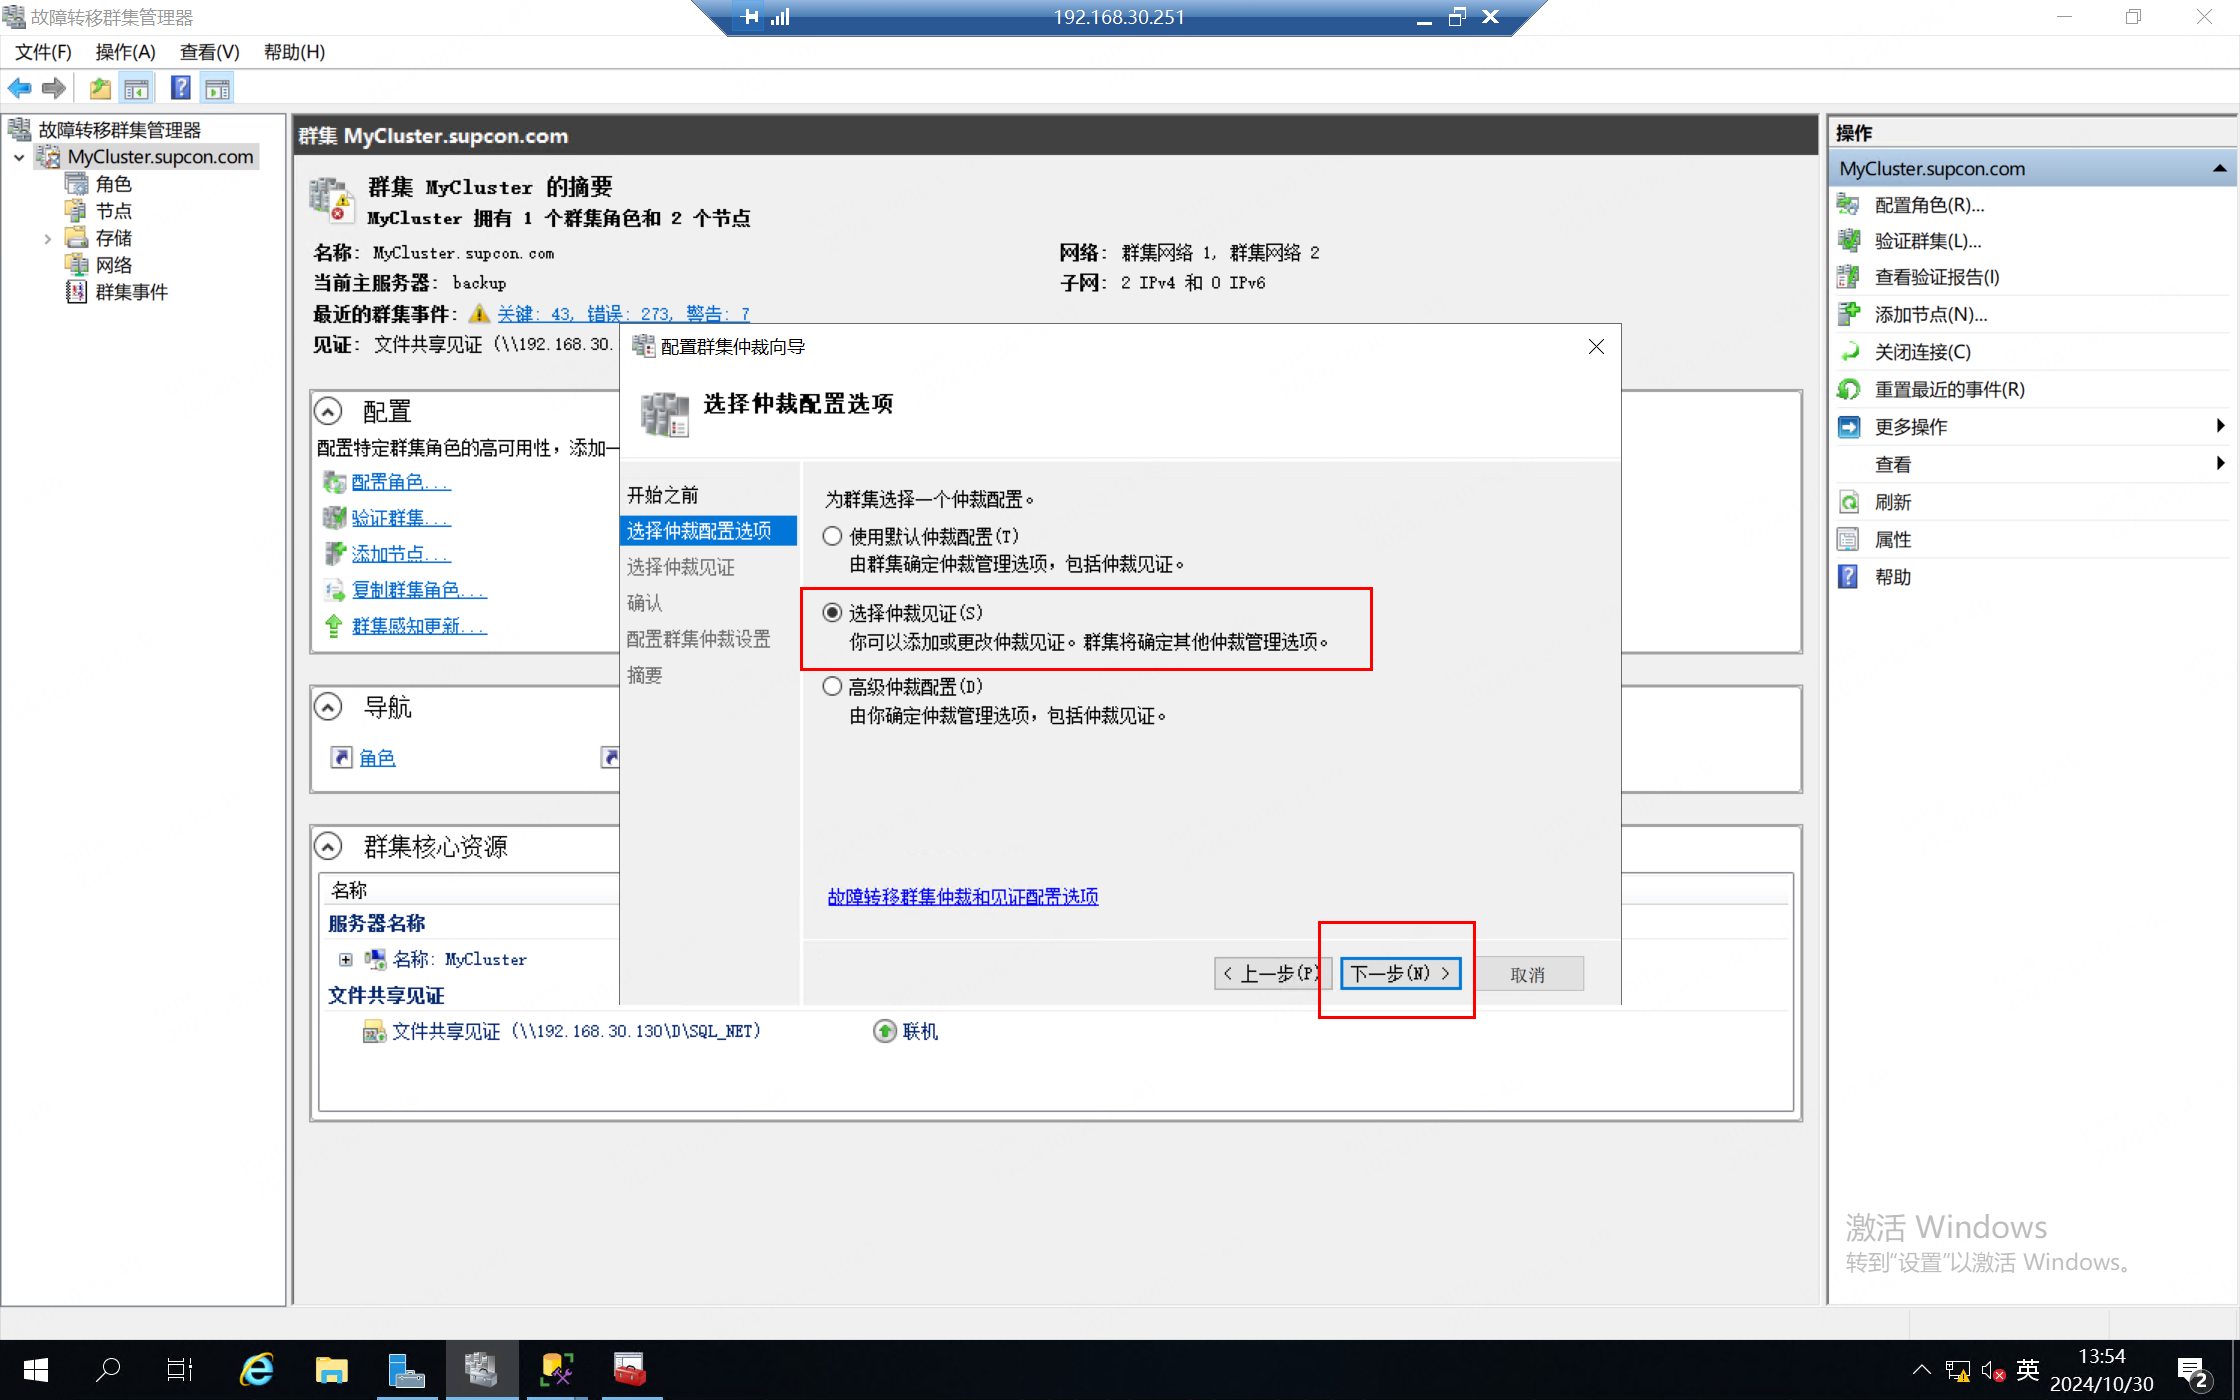This screenshot has width=2240, height=1400.
Task: Click the blue Back arrow toolbar icon
Action: pyautogui.click(x=19, y=89)
